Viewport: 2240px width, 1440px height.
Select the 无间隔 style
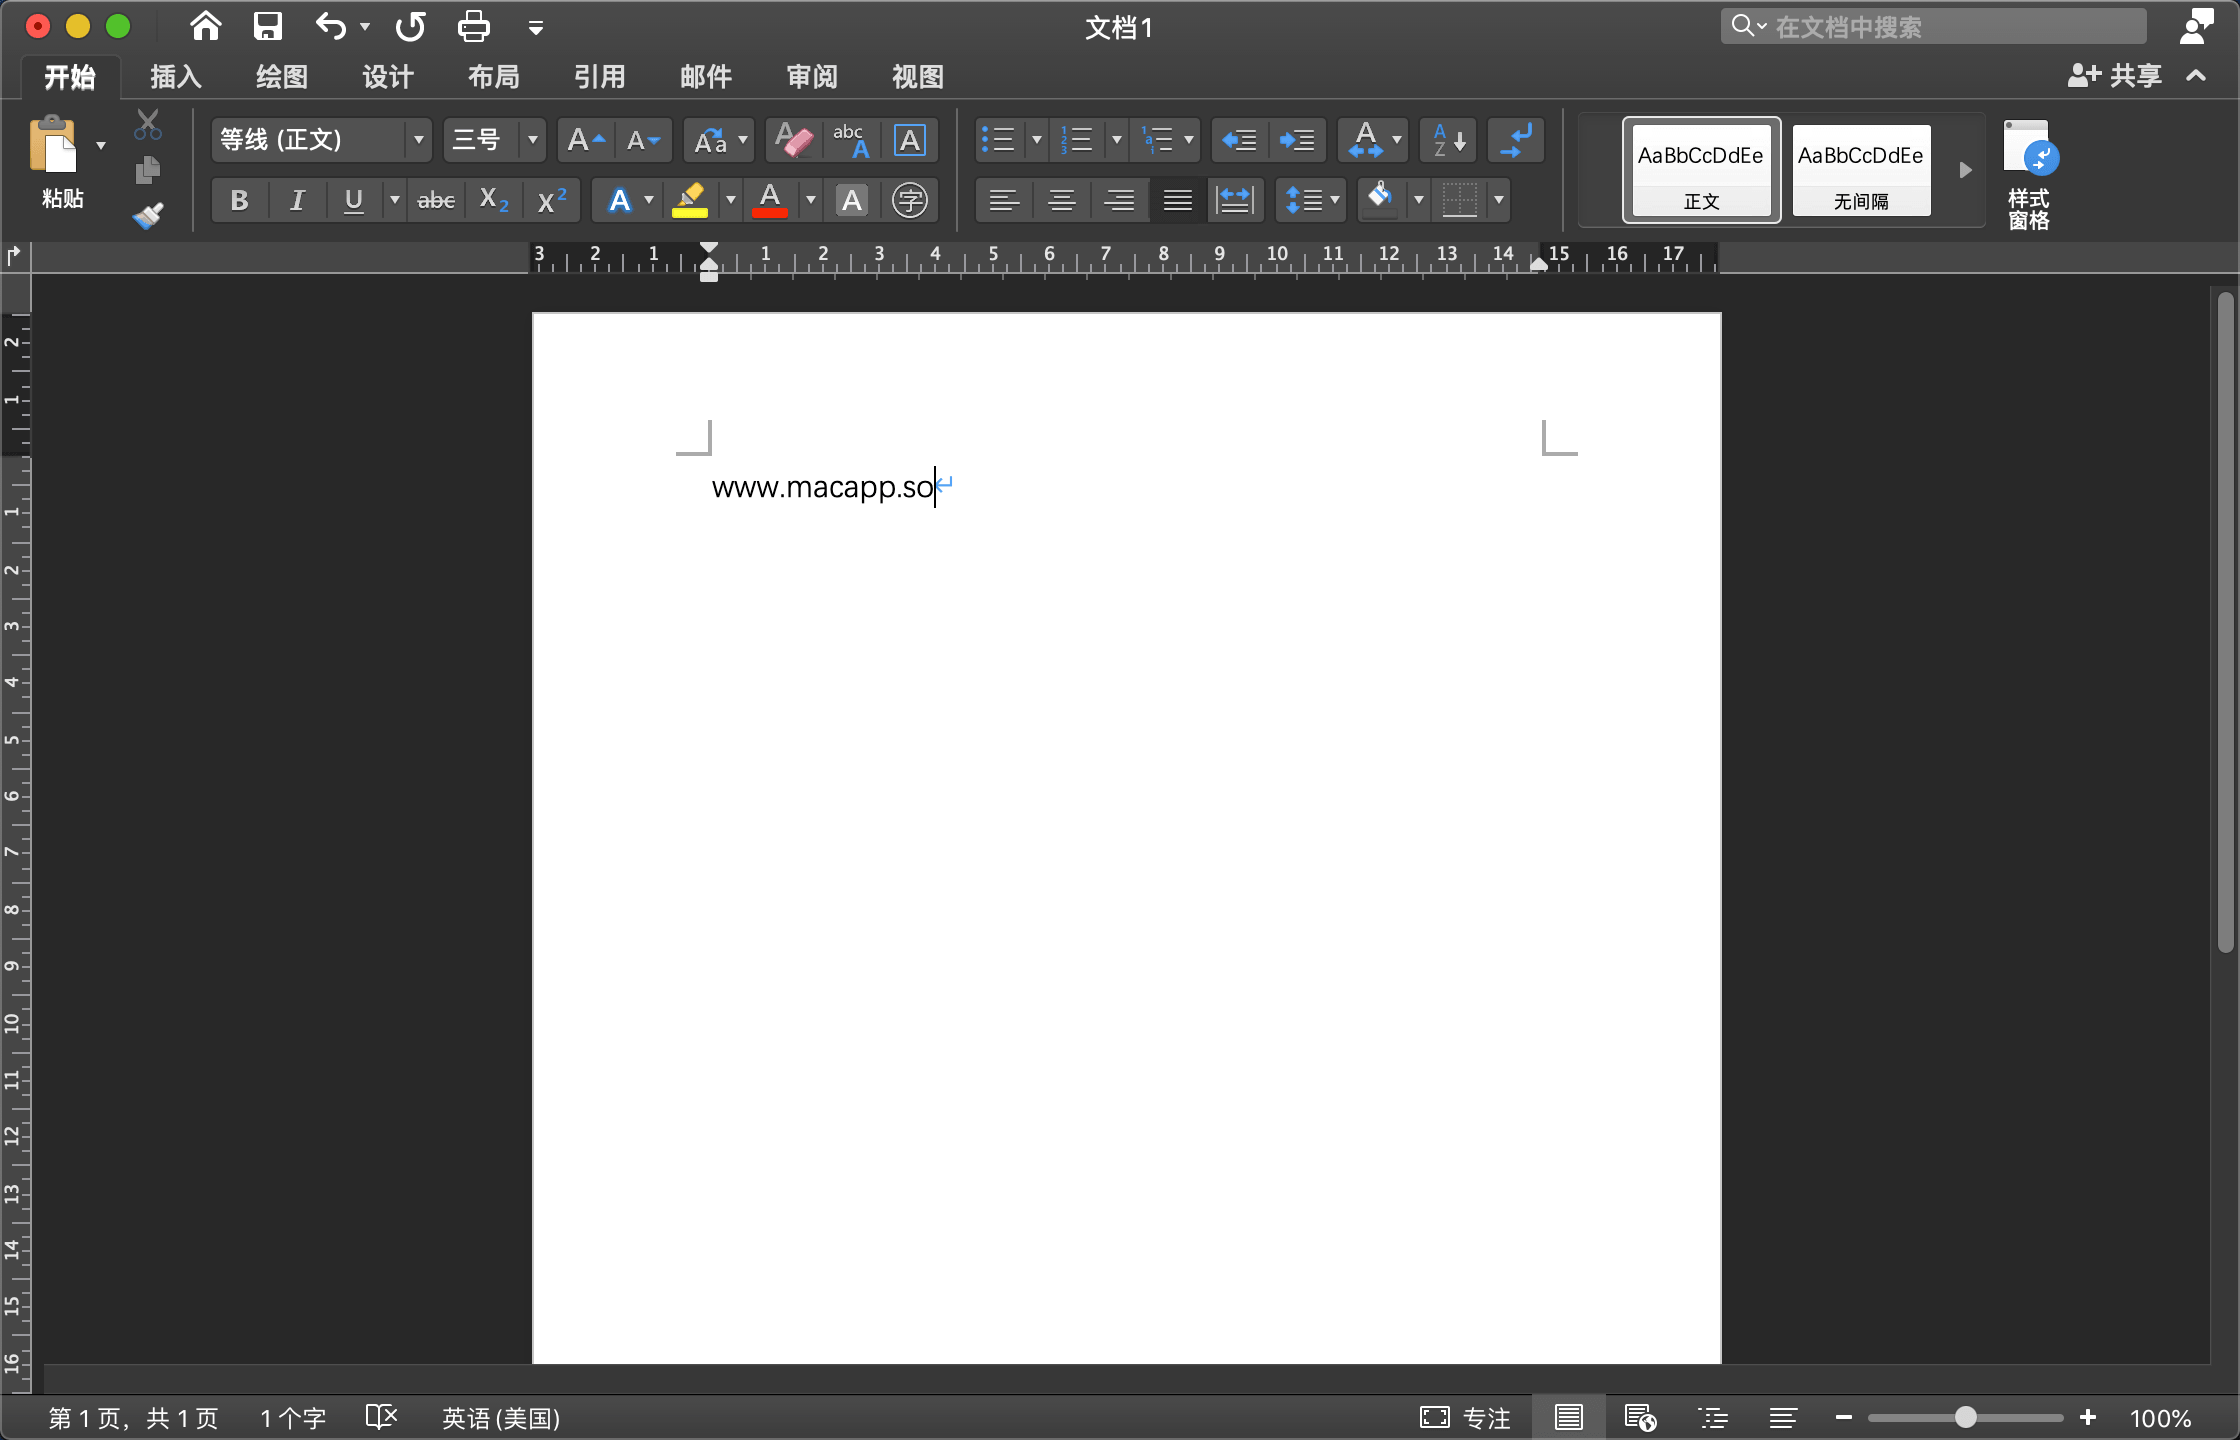coord(1861,170)
